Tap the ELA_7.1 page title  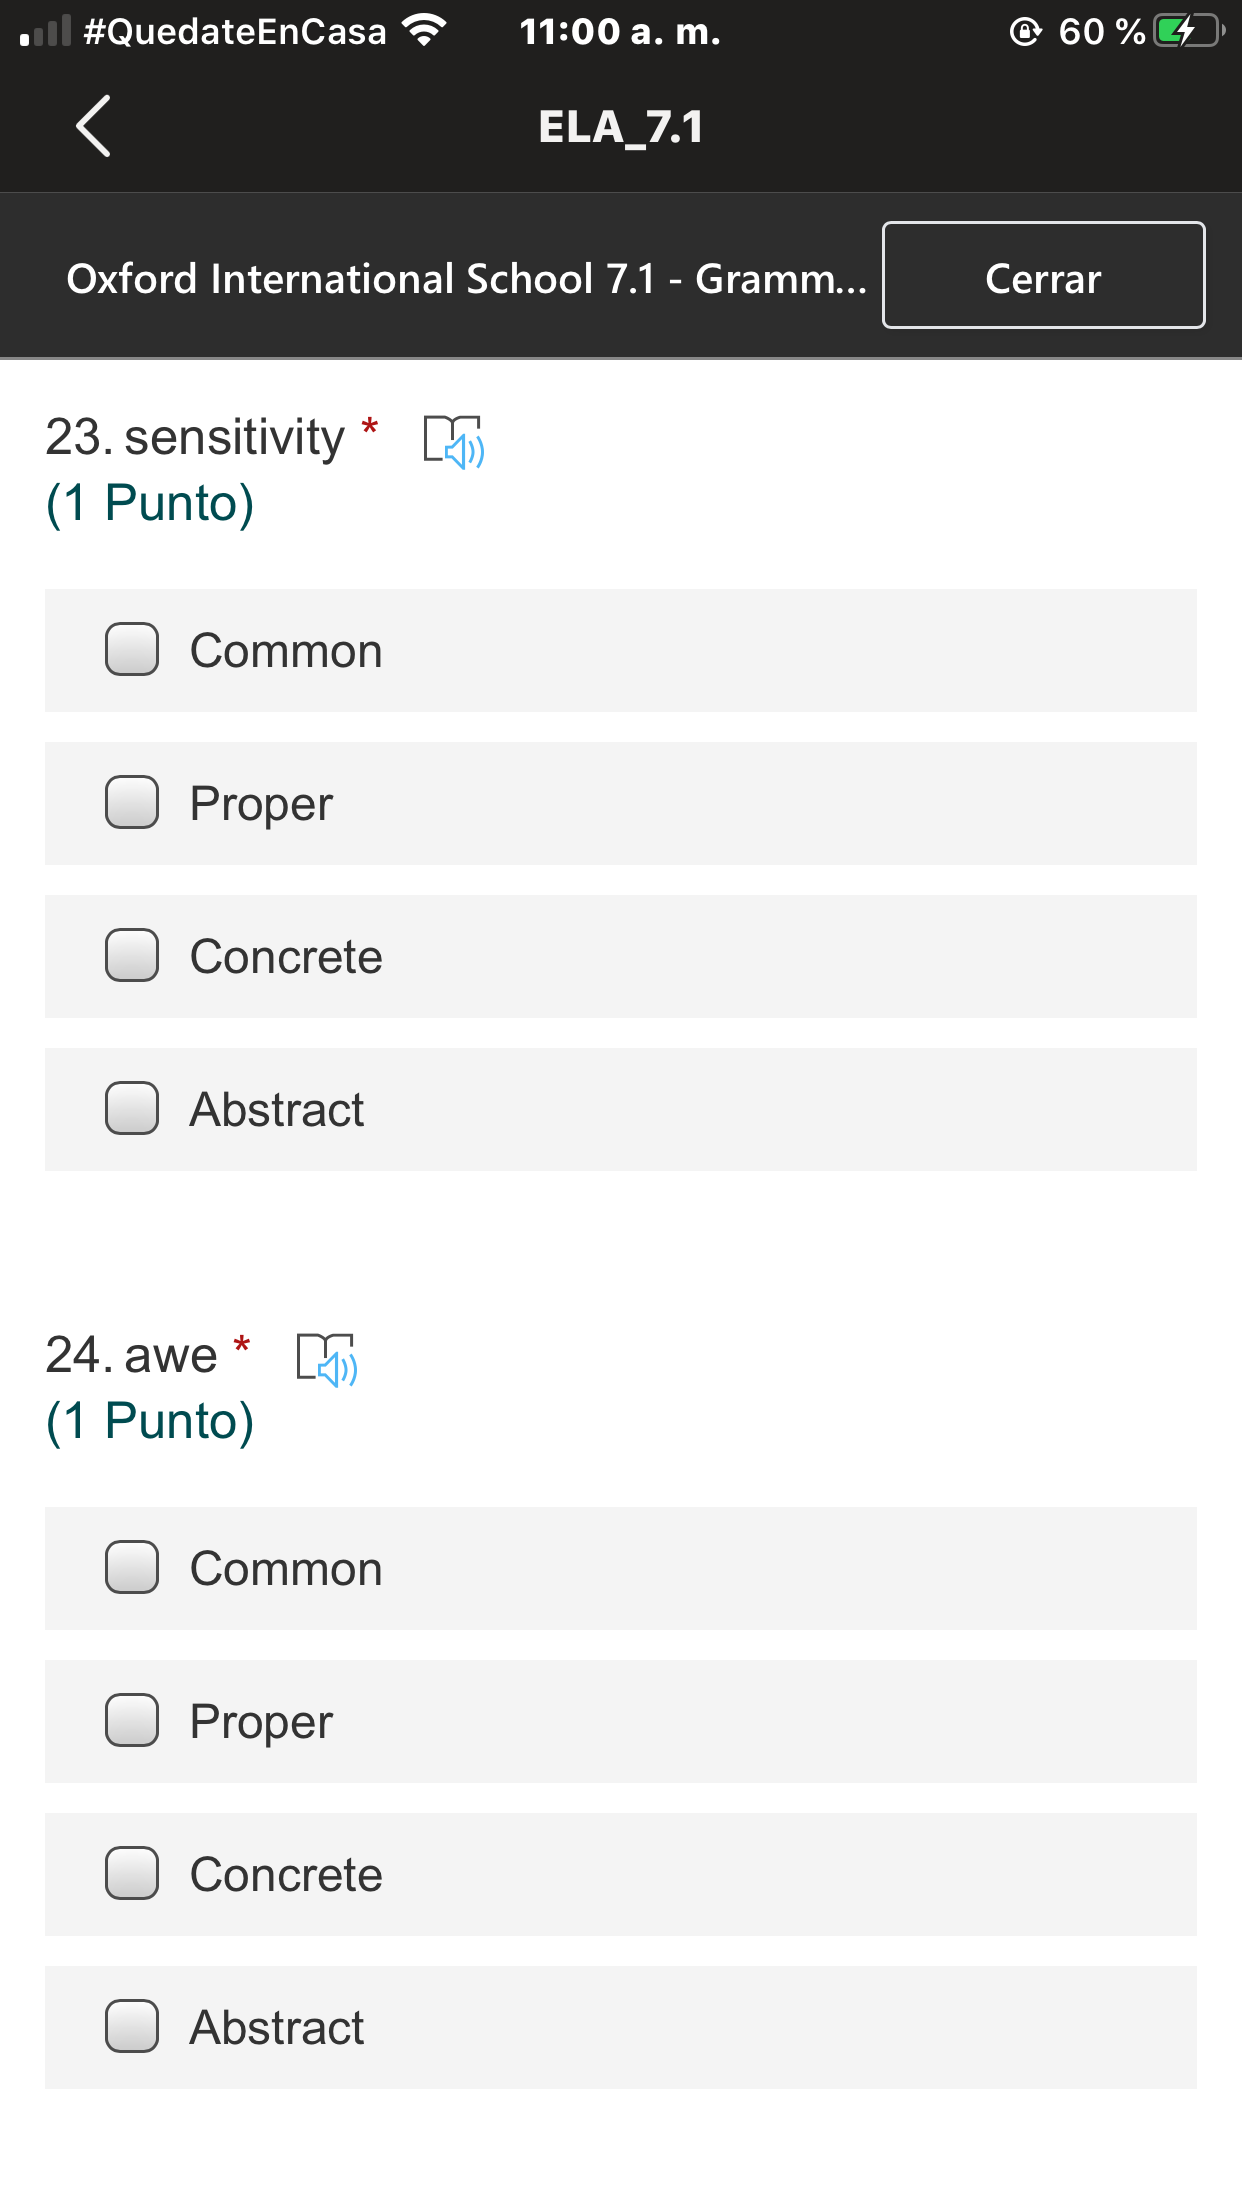click(x=620, y=127)
